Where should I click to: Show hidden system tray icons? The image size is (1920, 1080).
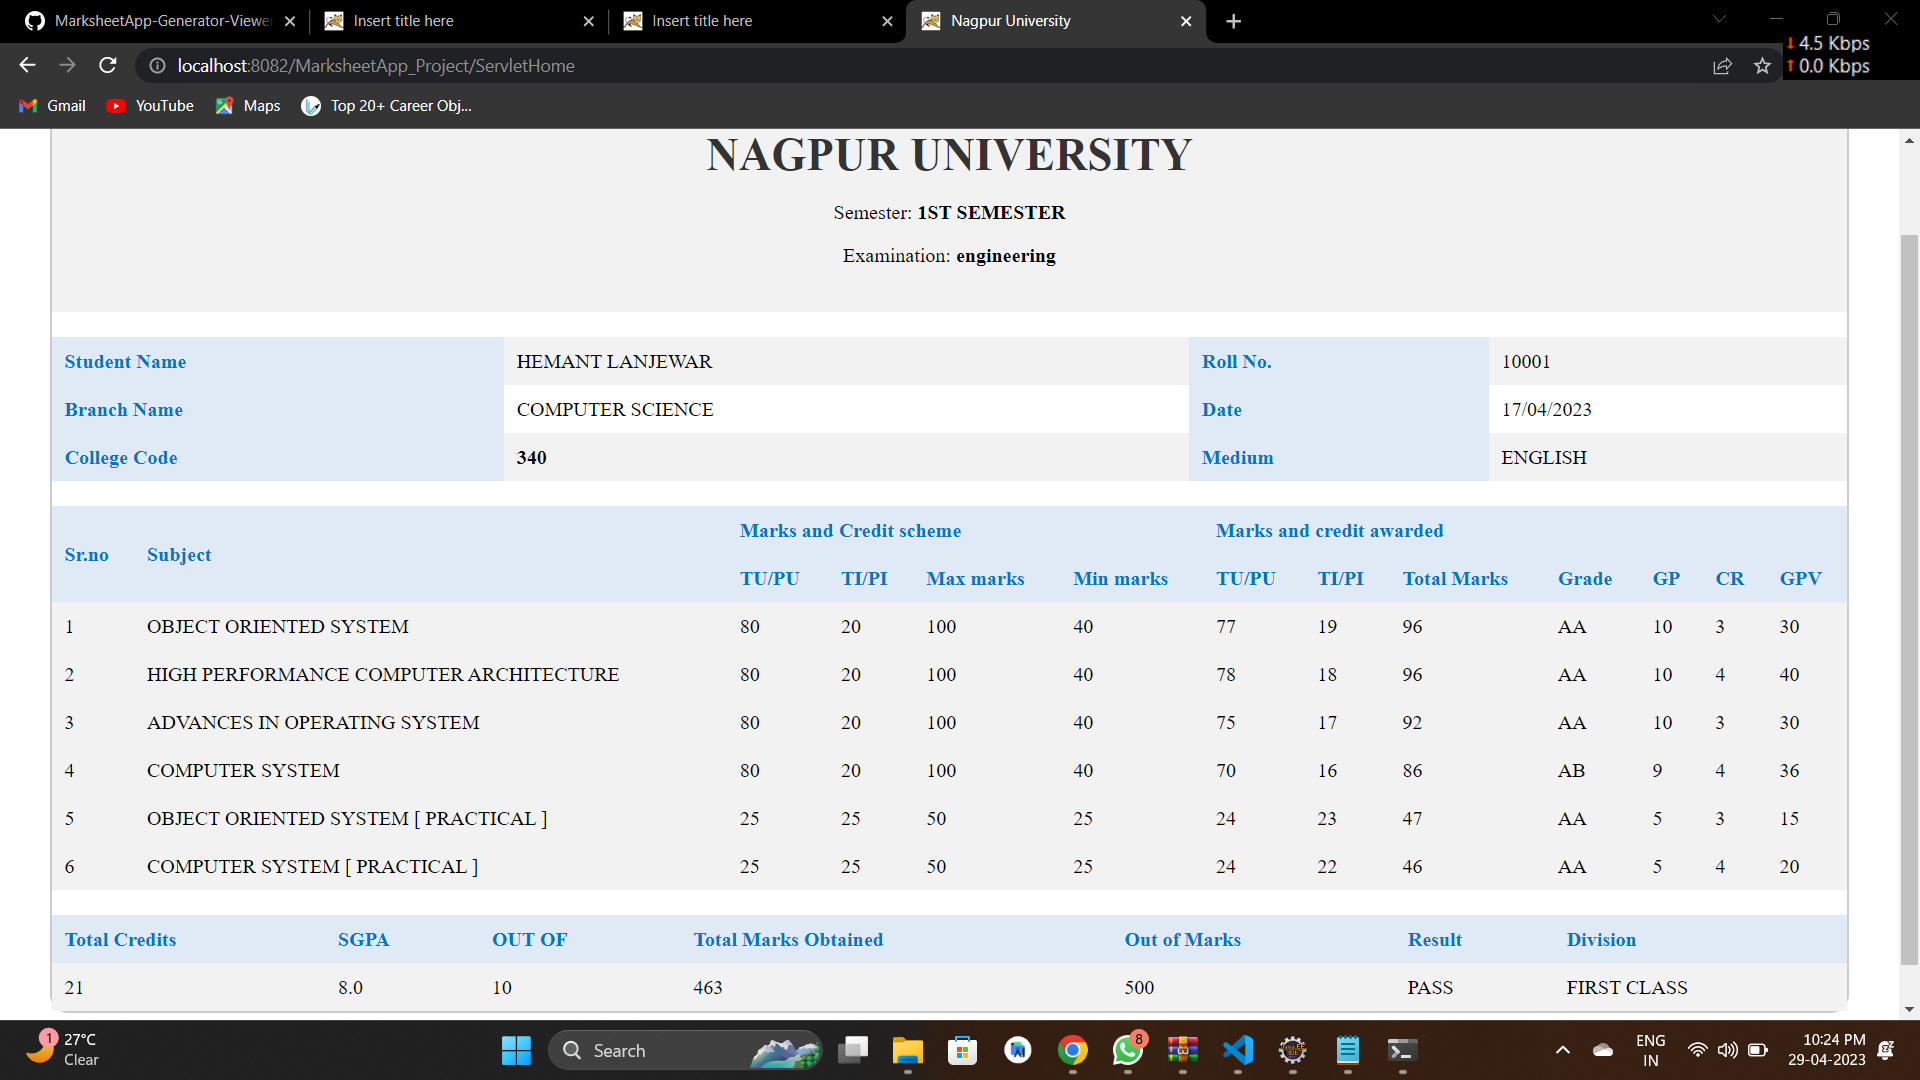(x=1562, y=1050)
